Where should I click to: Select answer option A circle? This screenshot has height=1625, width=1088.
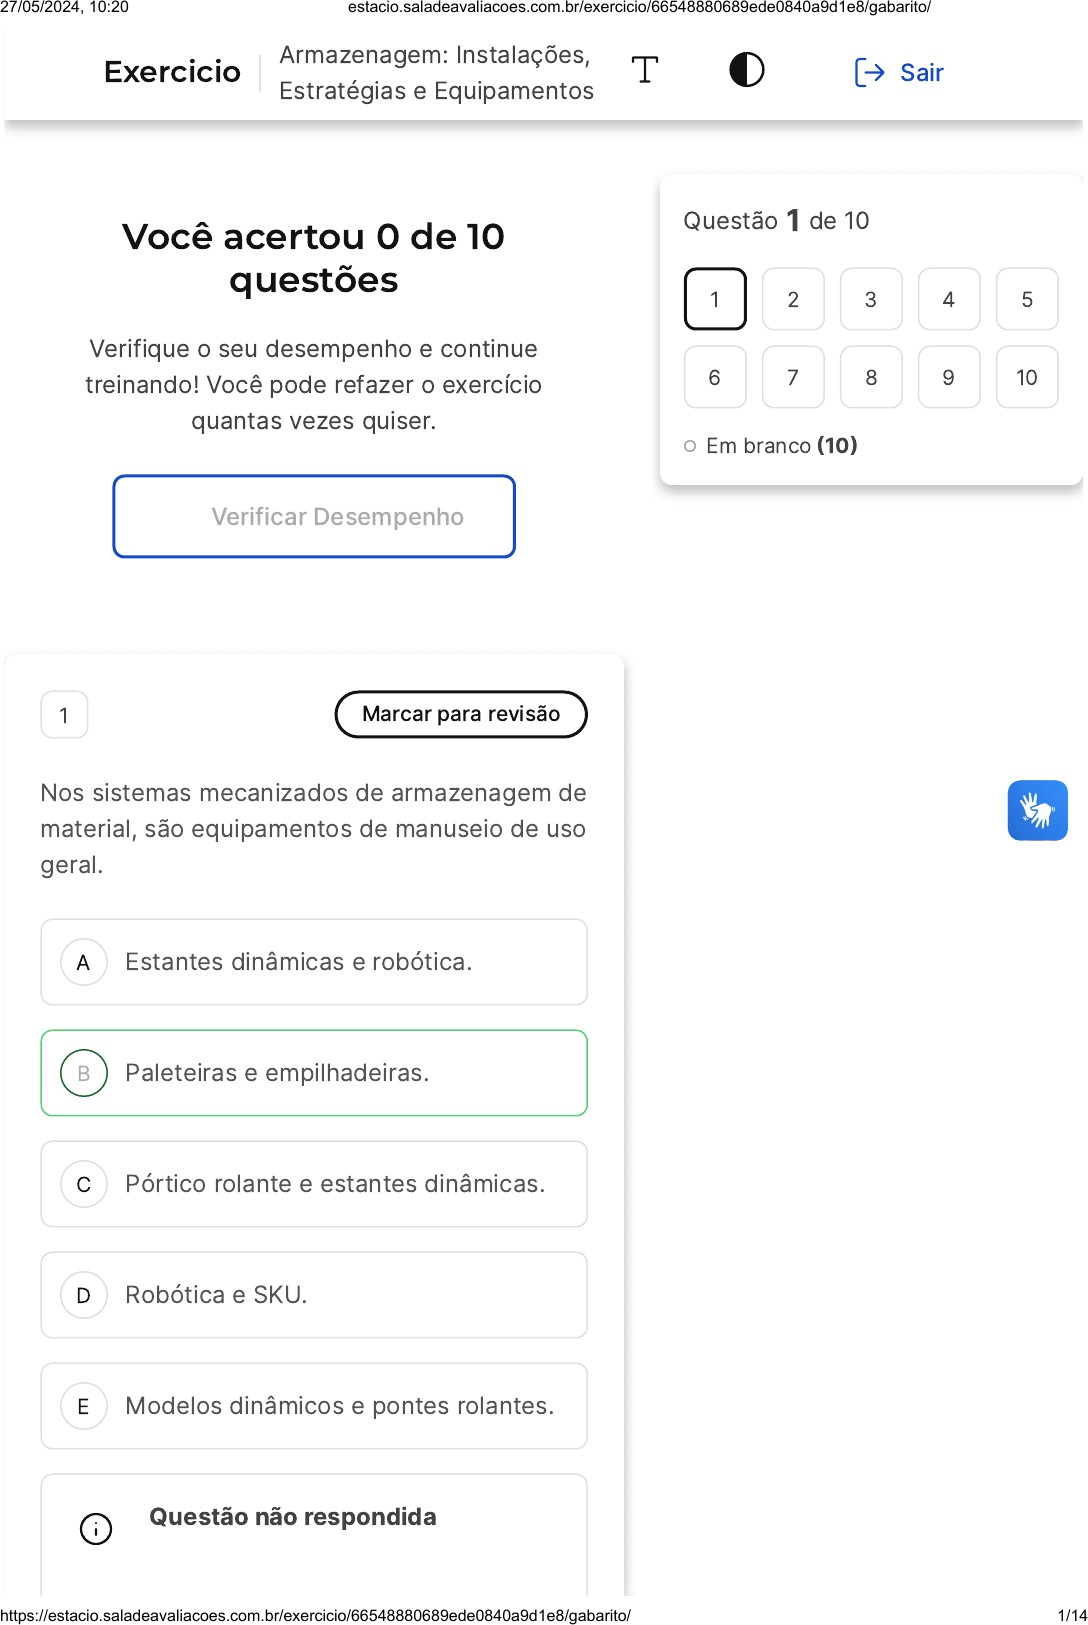[x=84, y=962]
